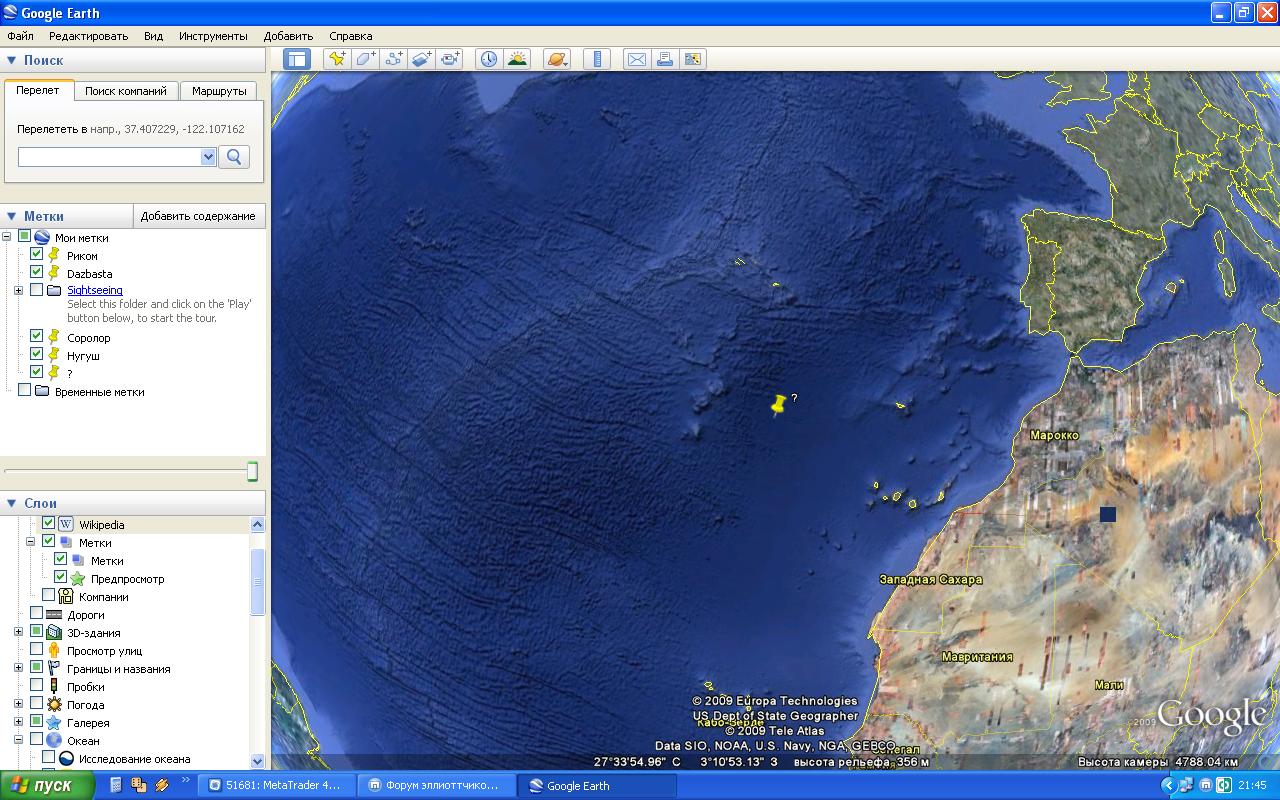Toggle sunlight across the landscape
The height and width of the screenshot is (800, 1280).
tap(517, 59)
